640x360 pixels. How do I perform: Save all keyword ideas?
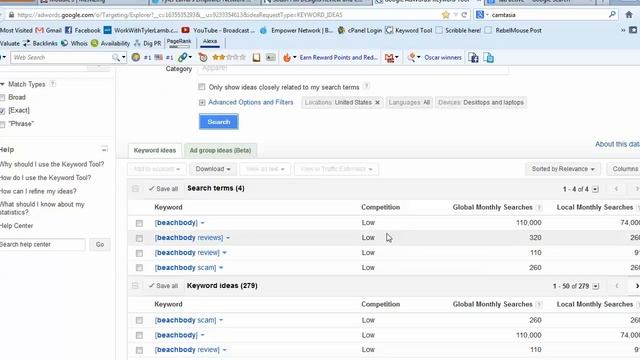point(163,286)
